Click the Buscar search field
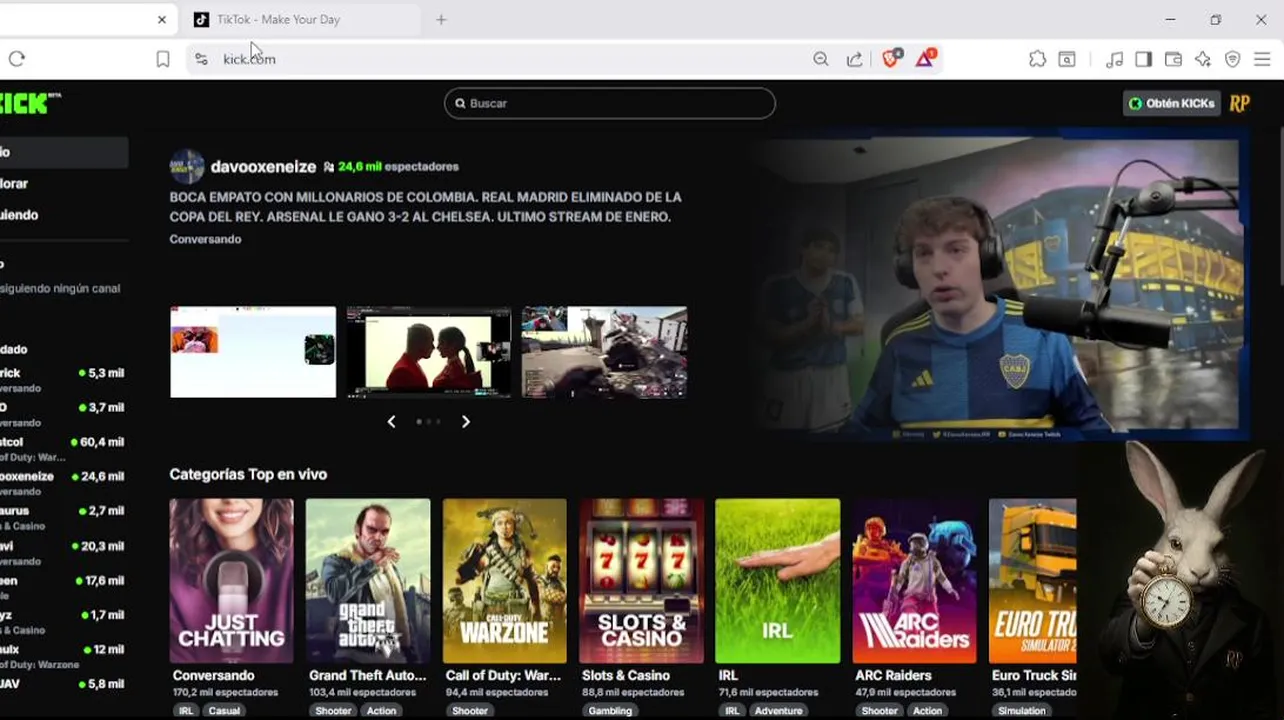The height and width of the screenshot is (720, 1284). [610, 103]
